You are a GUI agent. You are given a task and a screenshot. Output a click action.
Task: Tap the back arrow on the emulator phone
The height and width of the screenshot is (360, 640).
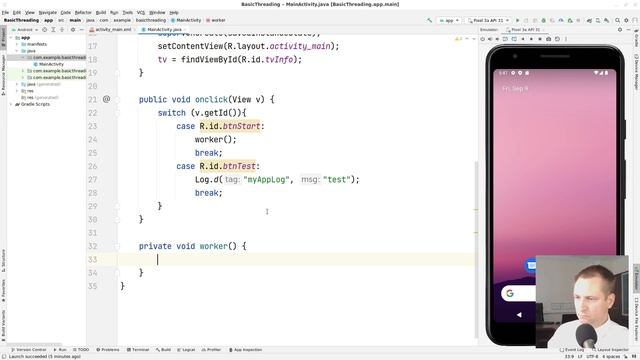click(519, 315)
